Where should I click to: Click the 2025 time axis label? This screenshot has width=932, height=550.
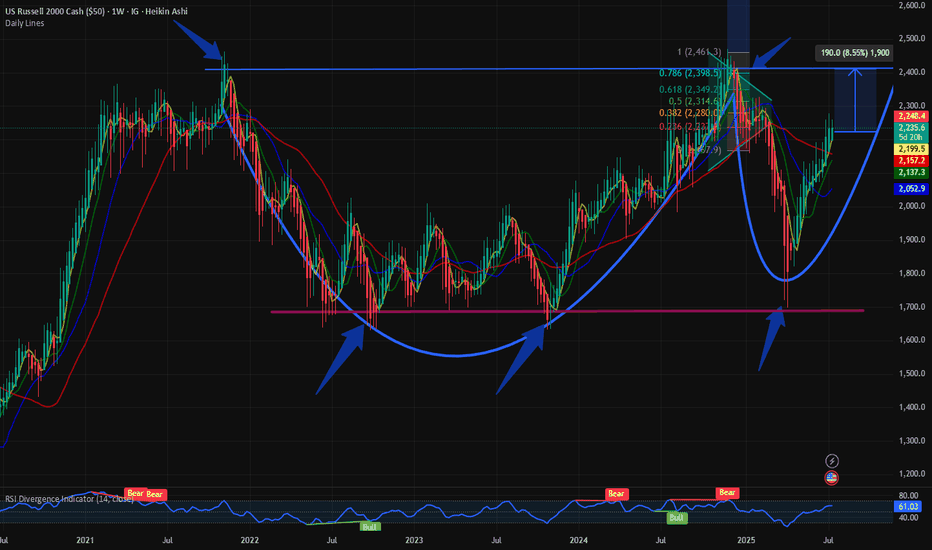[x=746, y=540]
